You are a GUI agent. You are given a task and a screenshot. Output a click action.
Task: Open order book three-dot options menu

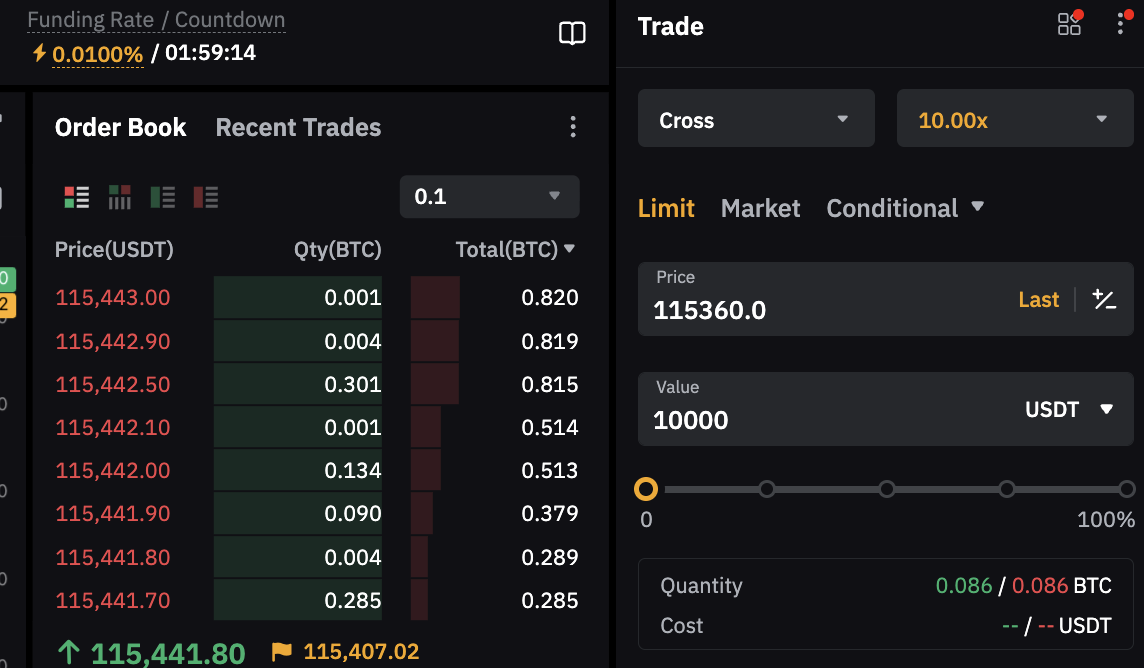(x=572, y=127)
